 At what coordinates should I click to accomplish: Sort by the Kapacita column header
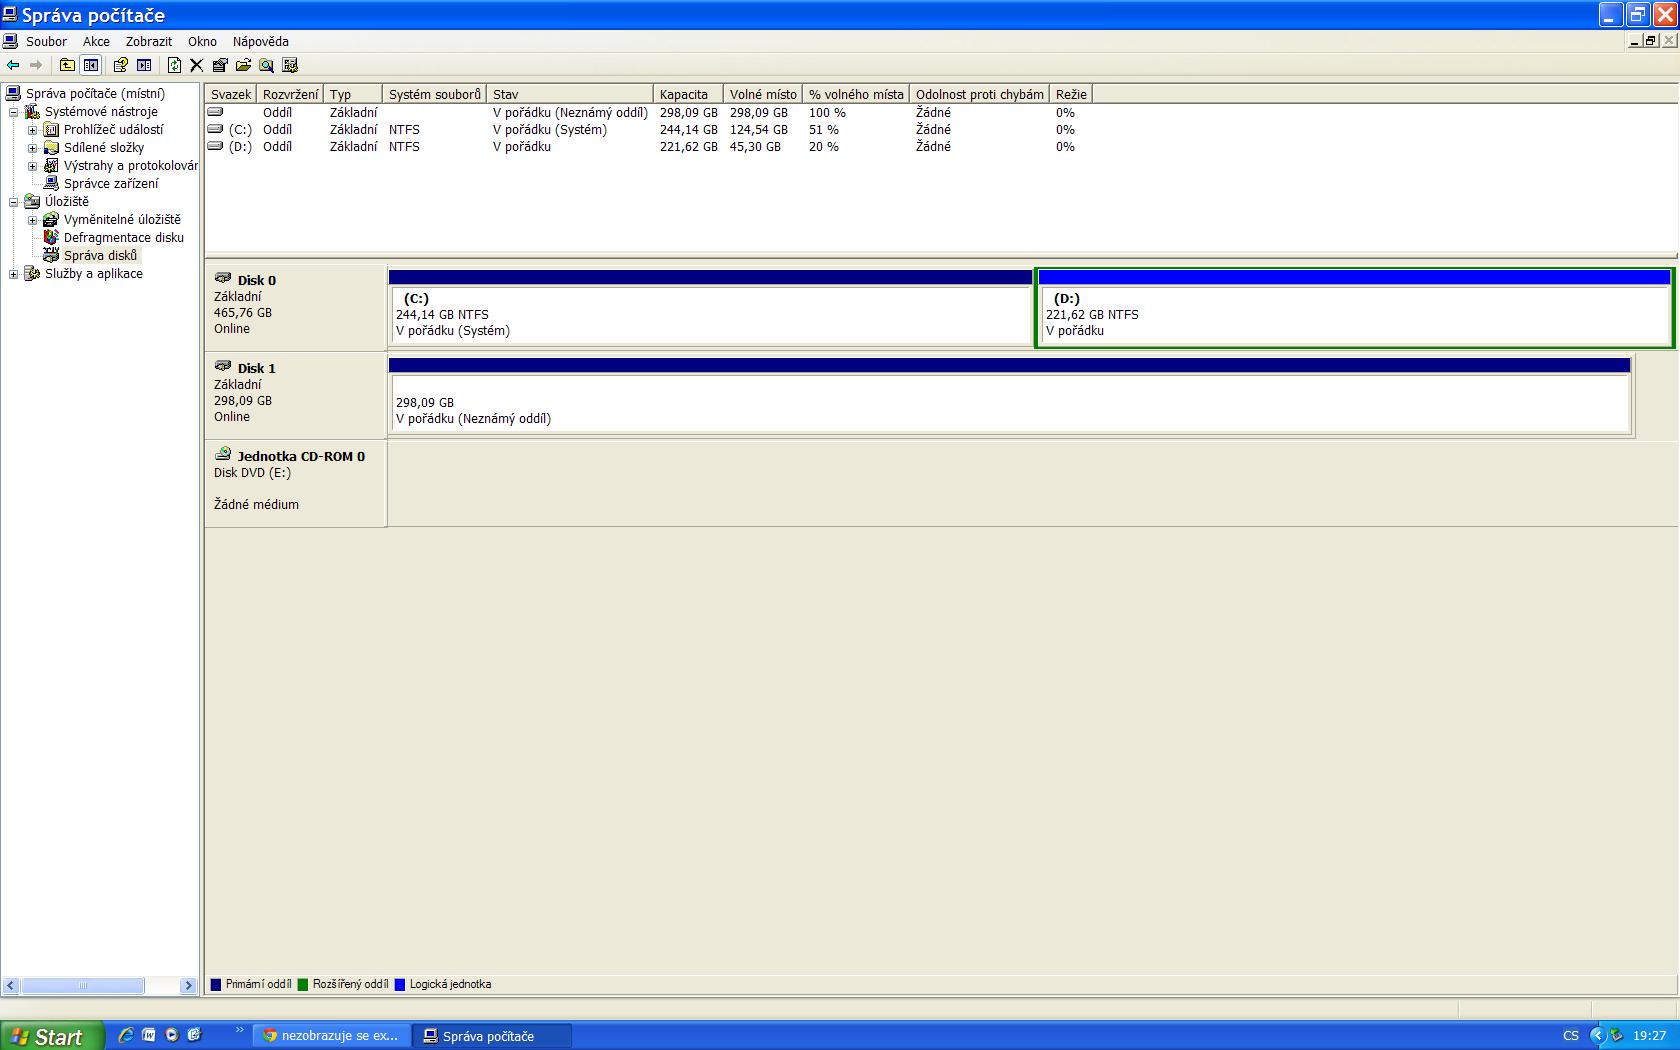(688, 94)
